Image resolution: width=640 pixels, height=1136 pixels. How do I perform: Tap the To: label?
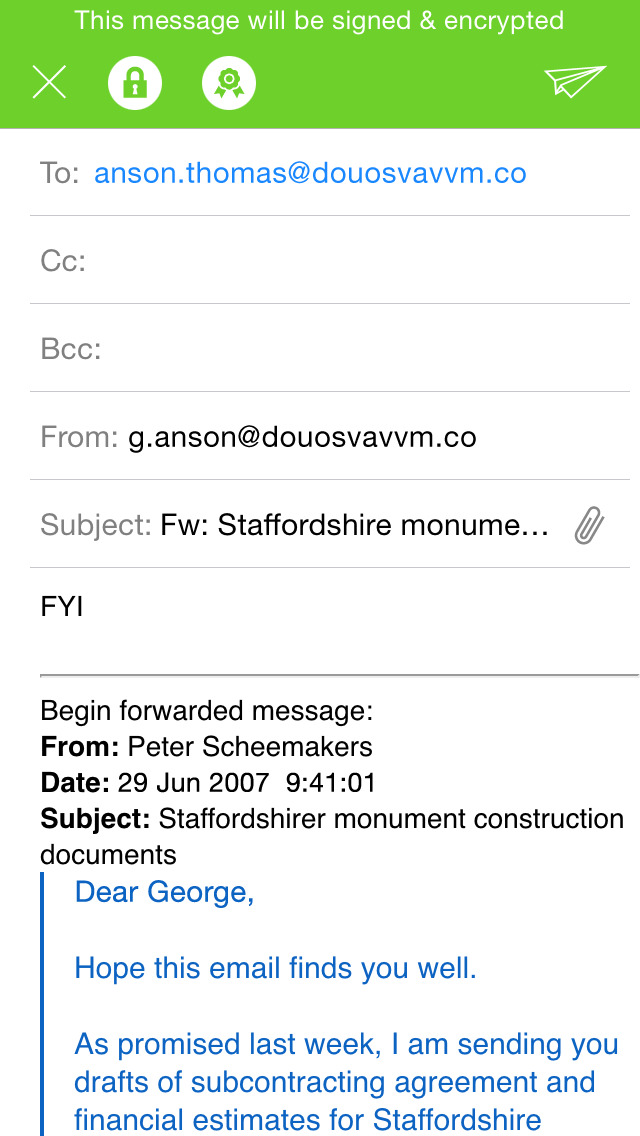coord(59,173)
